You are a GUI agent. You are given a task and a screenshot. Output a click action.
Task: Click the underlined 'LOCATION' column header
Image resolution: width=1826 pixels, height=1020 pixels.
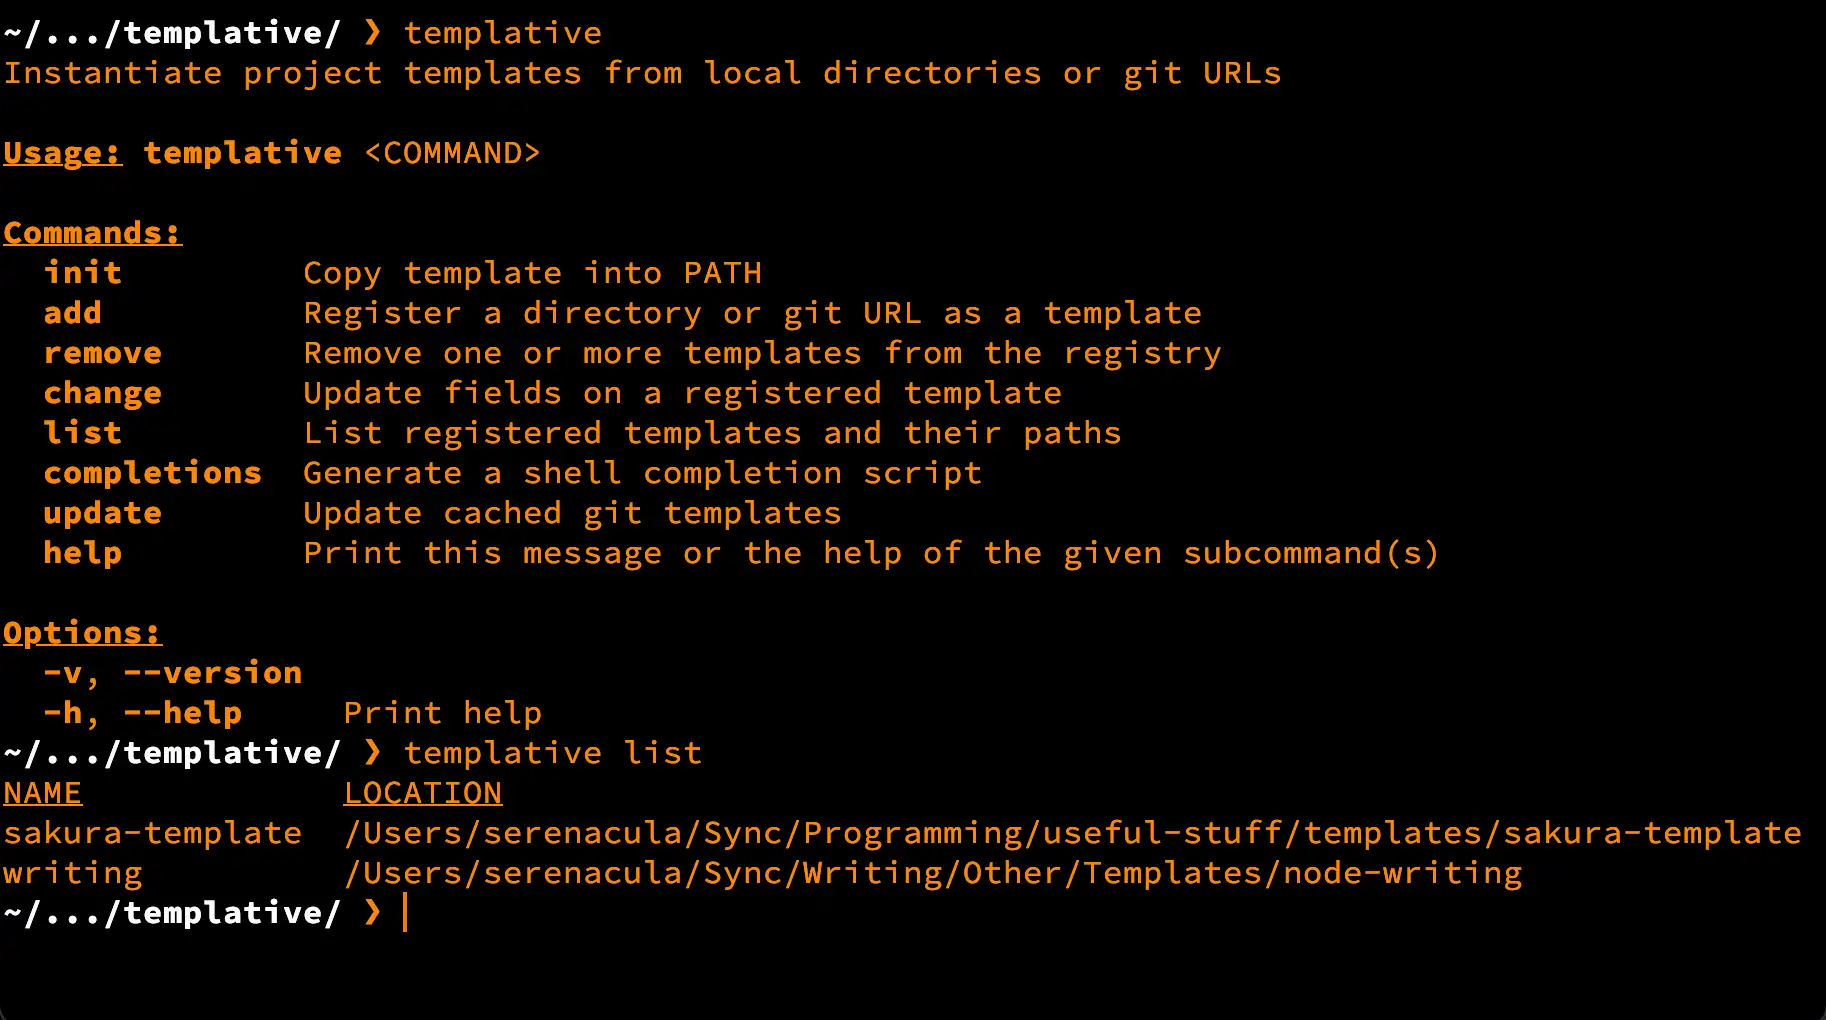pyautogui.click(x=423, y=793)
